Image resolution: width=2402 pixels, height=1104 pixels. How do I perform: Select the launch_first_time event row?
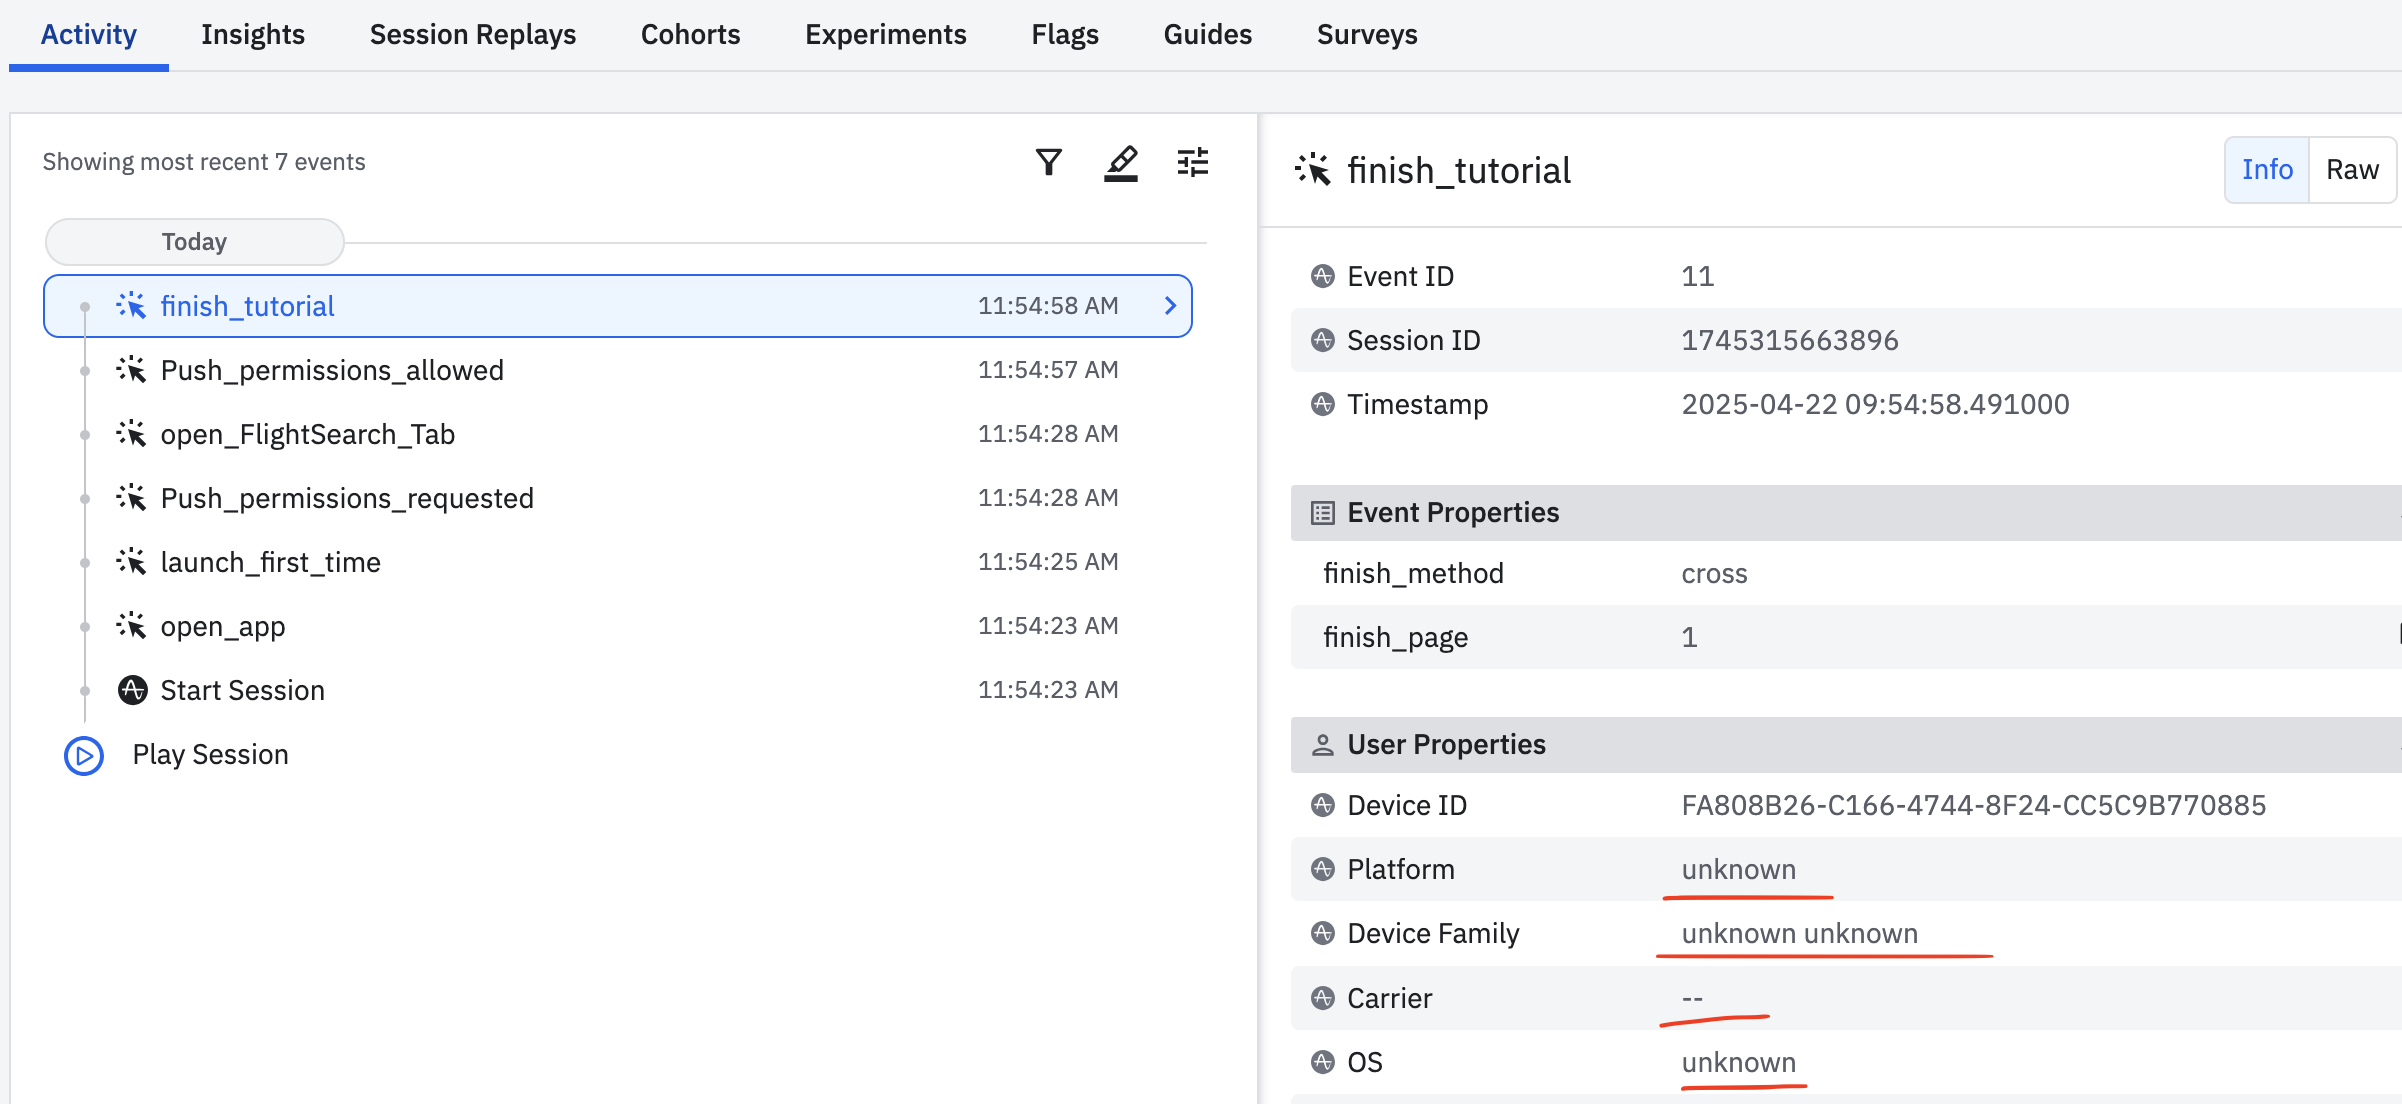270,562
